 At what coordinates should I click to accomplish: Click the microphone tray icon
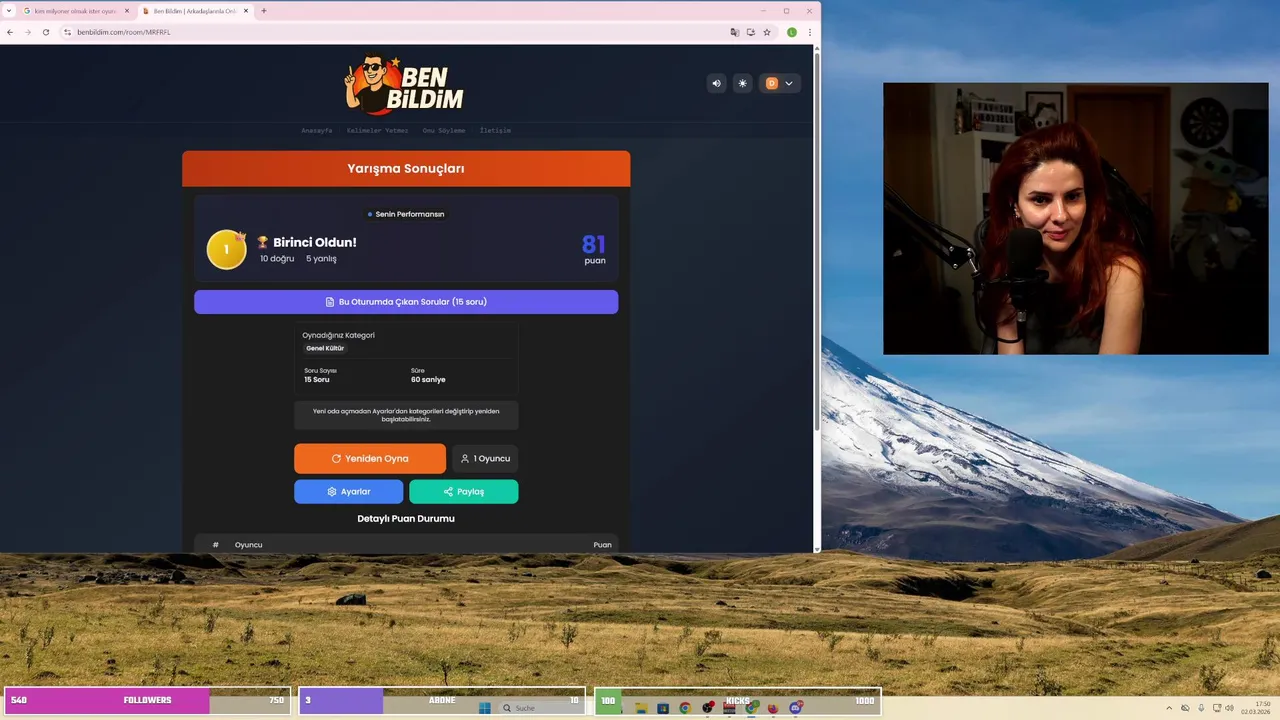1201,708
